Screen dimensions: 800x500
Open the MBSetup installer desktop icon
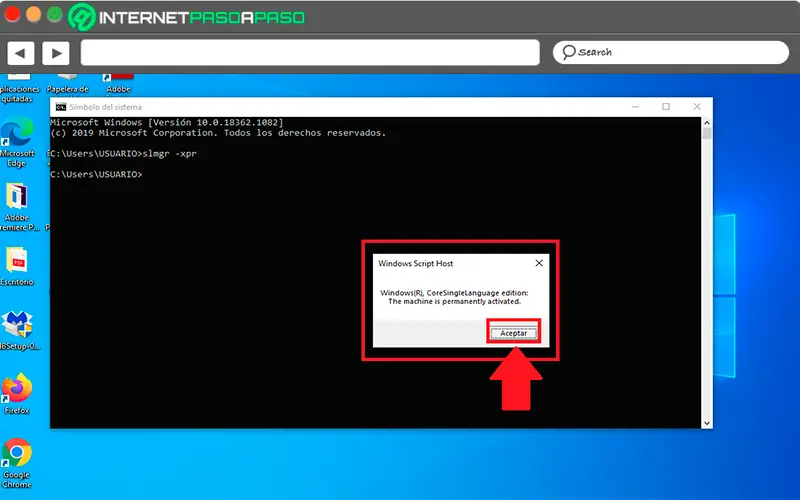(18, 331)
